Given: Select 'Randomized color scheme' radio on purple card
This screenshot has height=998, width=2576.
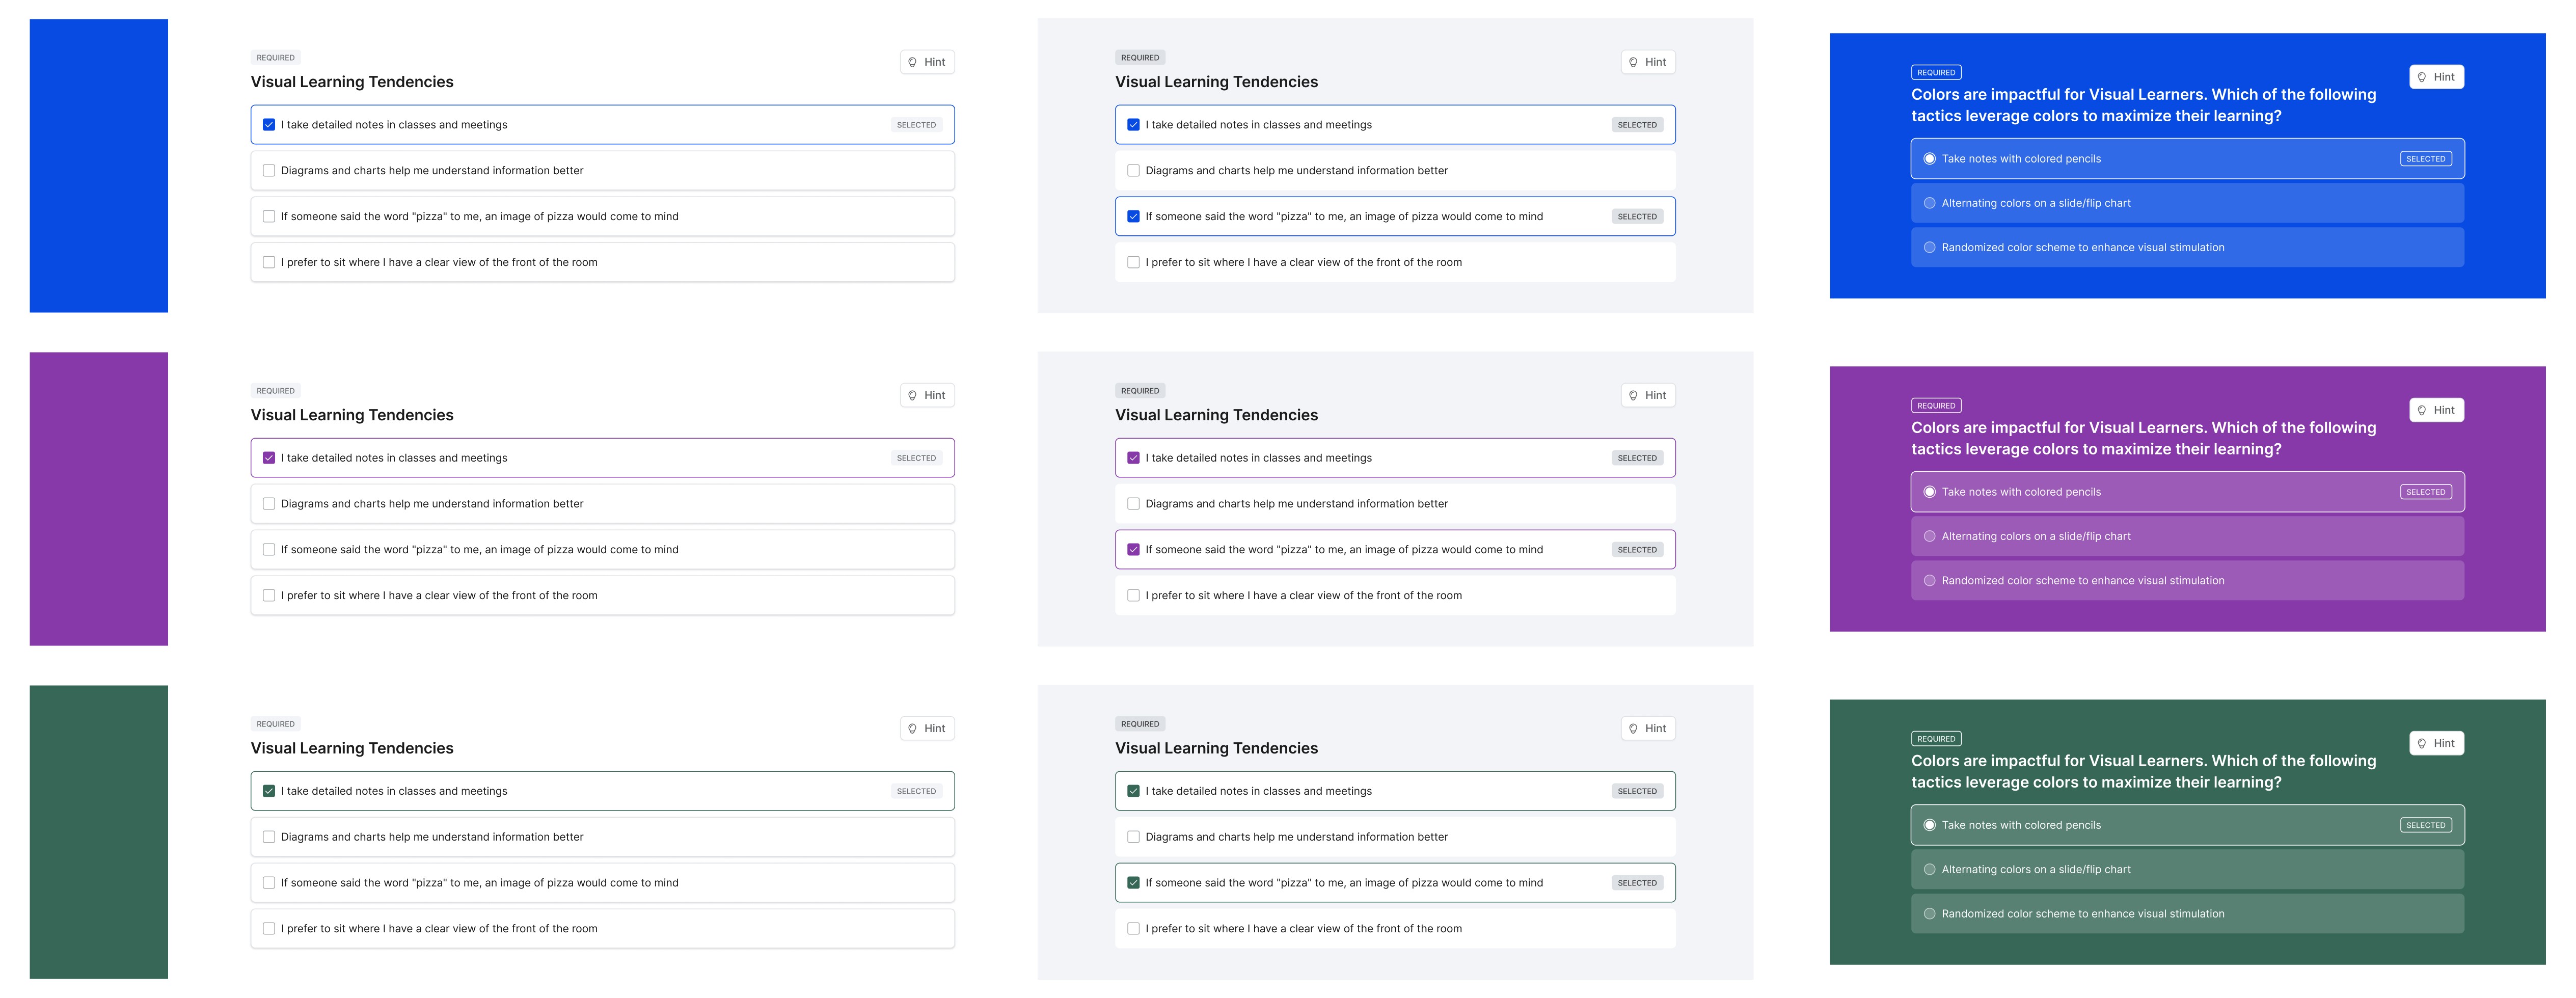Looking at the screenshot, I should [x=1930, y=581].
